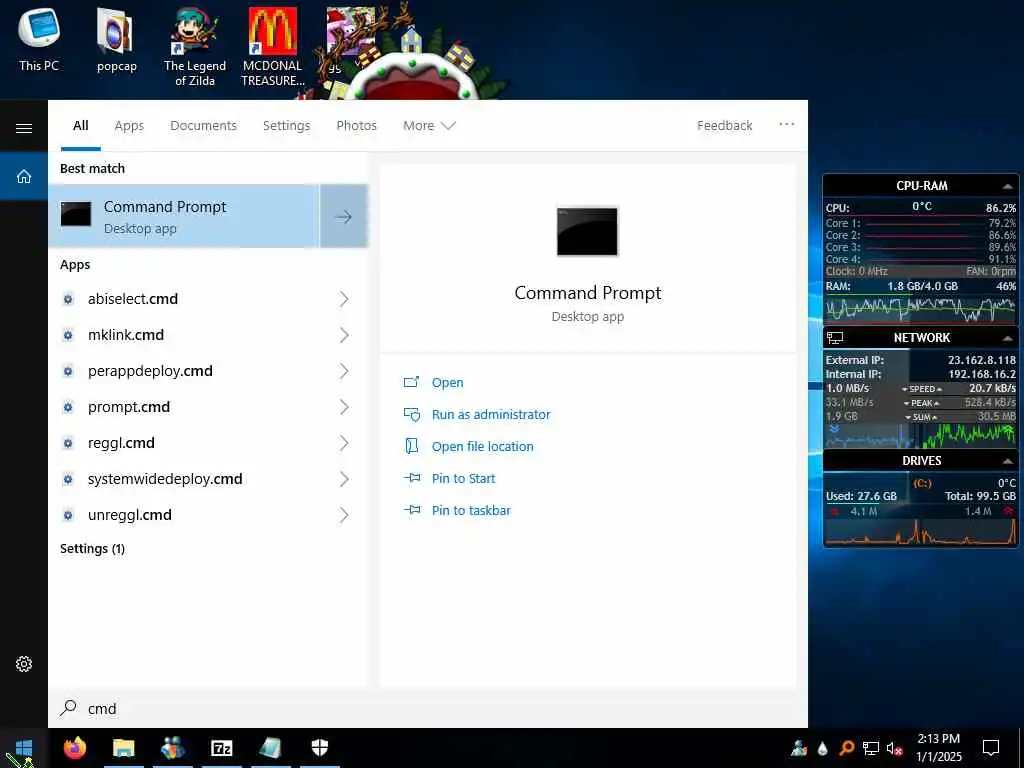Click the mklink.cmd file icon
Image resolution: width=1024 pixels, height=768 pixels.
(68, 335)
